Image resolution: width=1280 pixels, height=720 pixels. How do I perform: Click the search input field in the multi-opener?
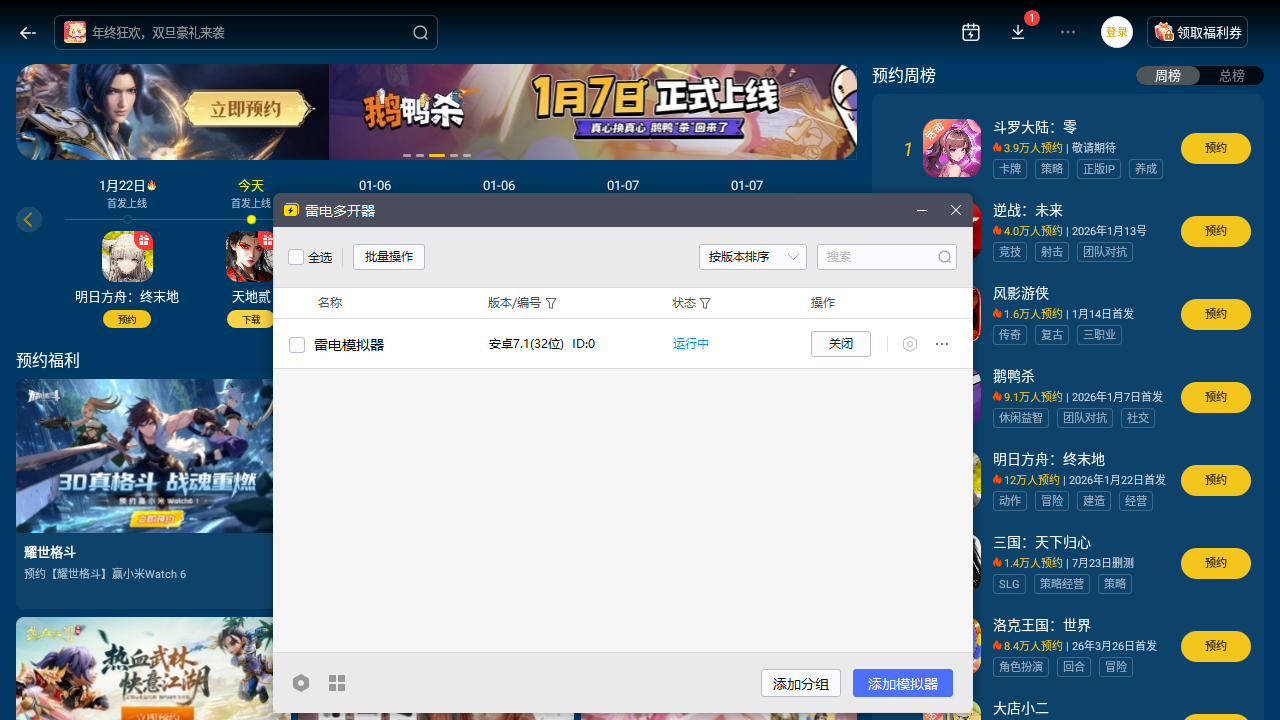[x=880, y=257]
